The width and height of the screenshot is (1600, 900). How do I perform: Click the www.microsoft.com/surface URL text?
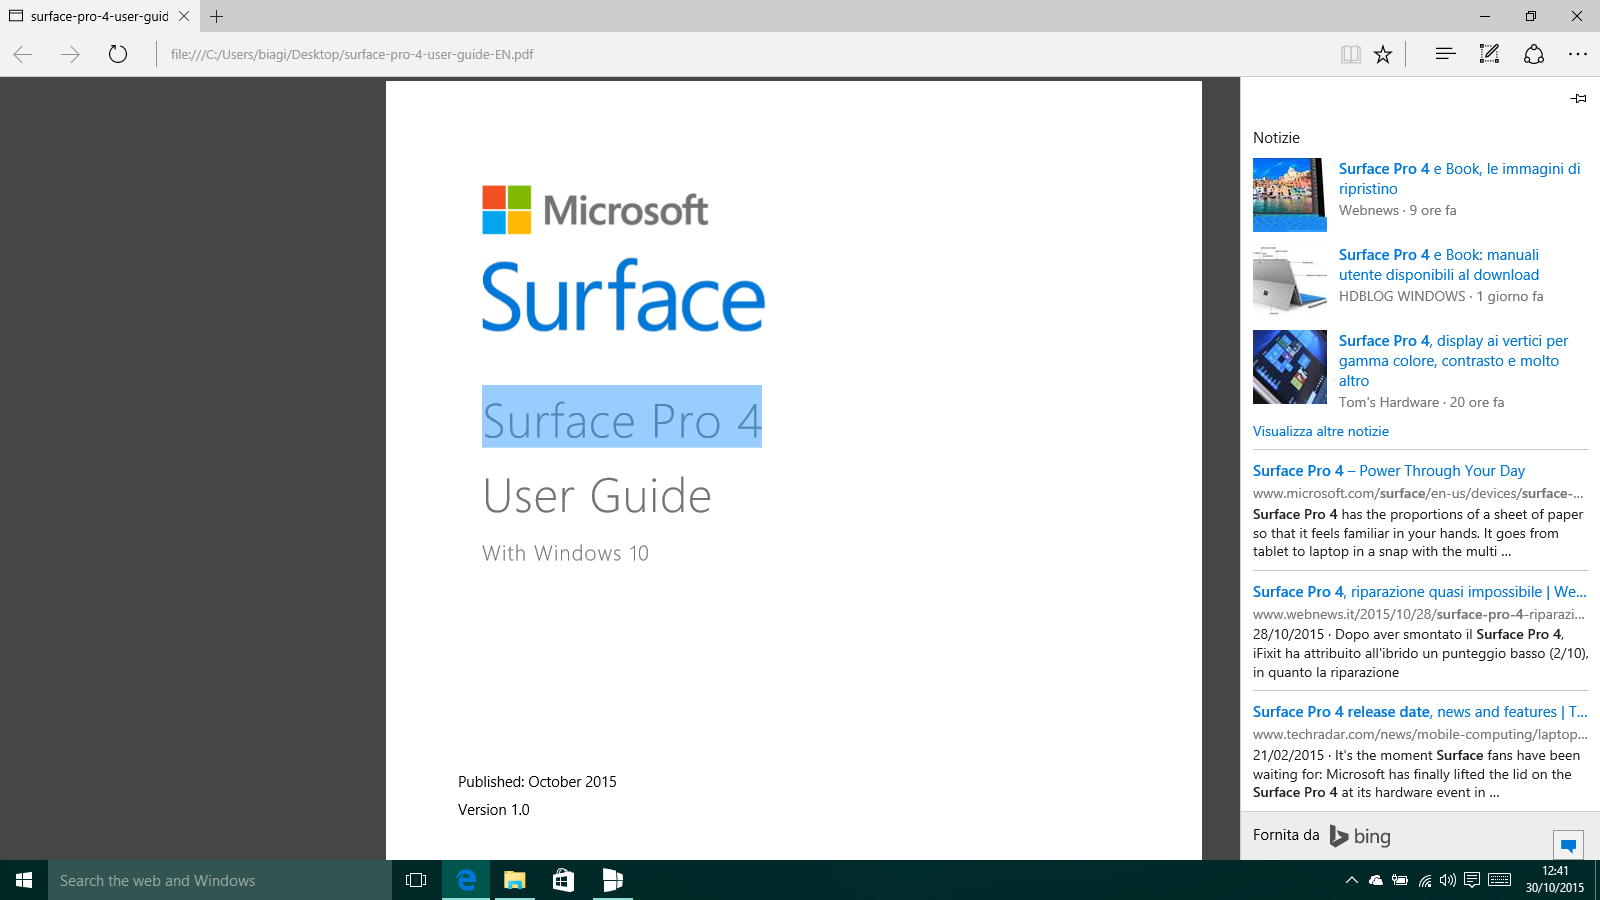[1418, 493]
